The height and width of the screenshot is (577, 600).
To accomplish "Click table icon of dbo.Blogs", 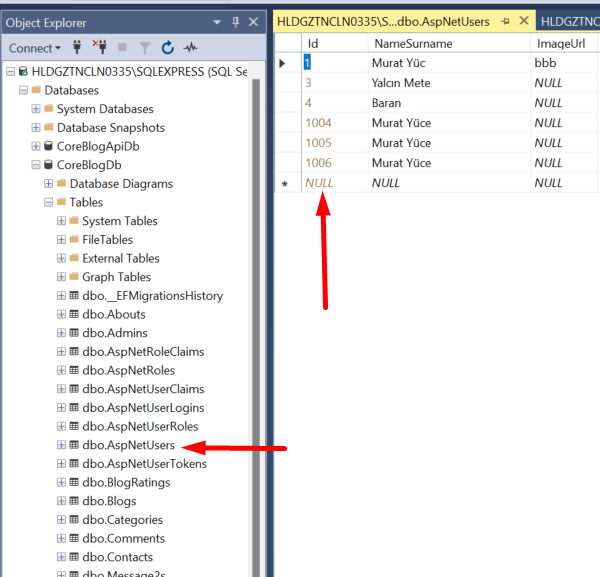I will pyautogui.click(x=74, y=500).
